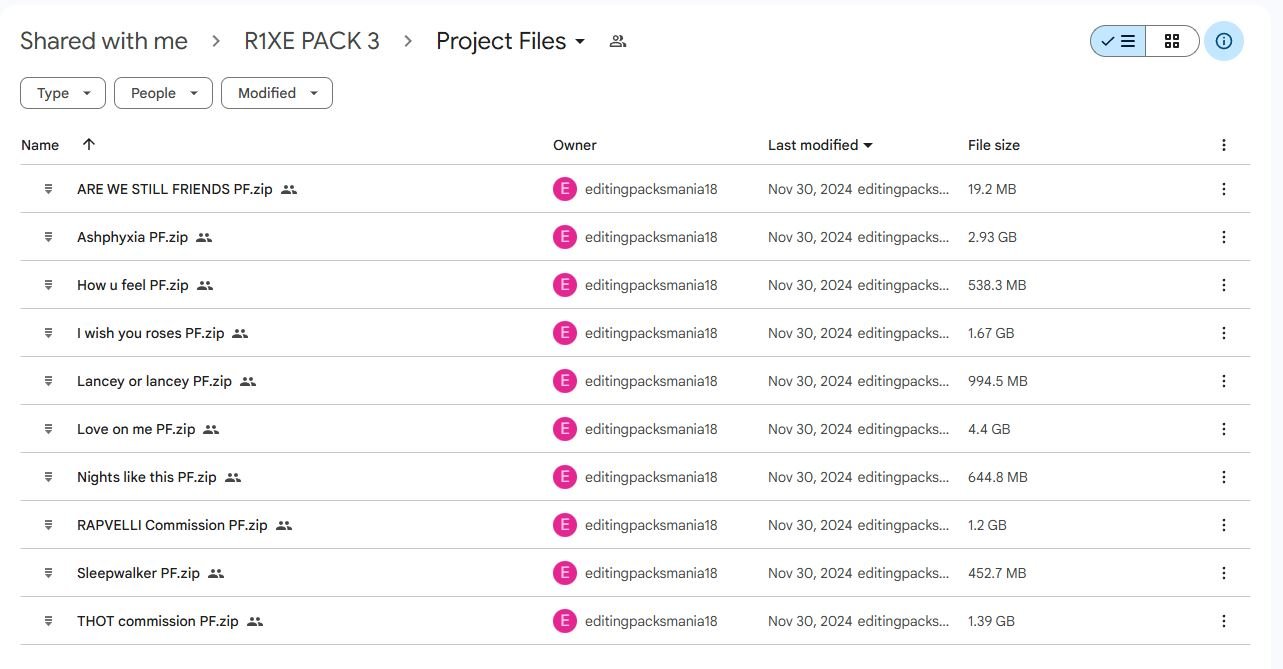This screenshot has height=669, width=1283.
Task: Expand the Modified filter dropdown
Action: (x=277, y=93)
